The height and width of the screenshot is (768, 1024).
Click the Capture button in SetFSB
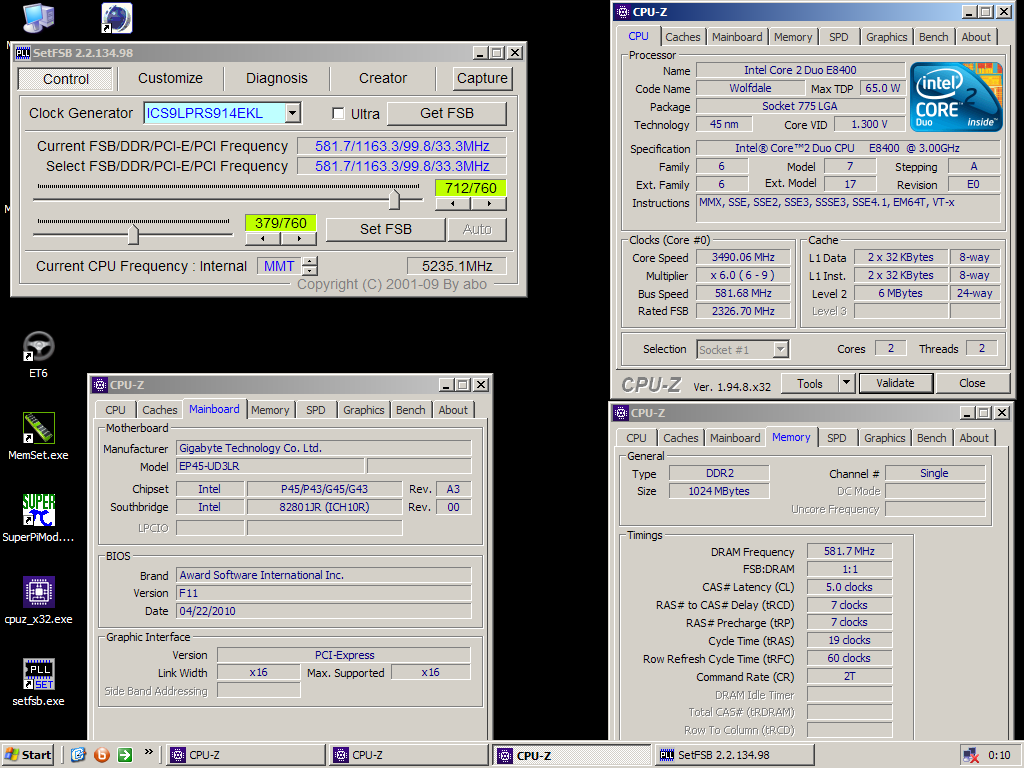pos(482,78)
